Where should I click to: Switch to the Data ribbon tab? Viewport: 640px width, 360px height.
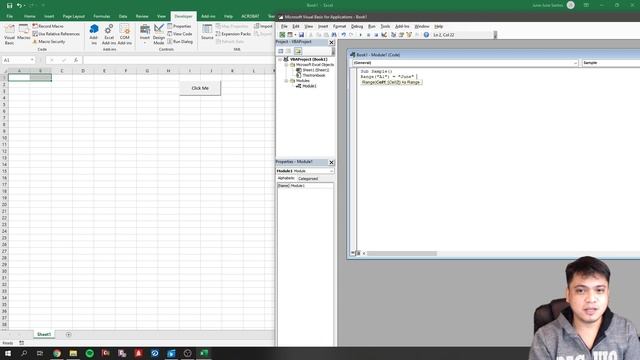(x=123, y=16)
